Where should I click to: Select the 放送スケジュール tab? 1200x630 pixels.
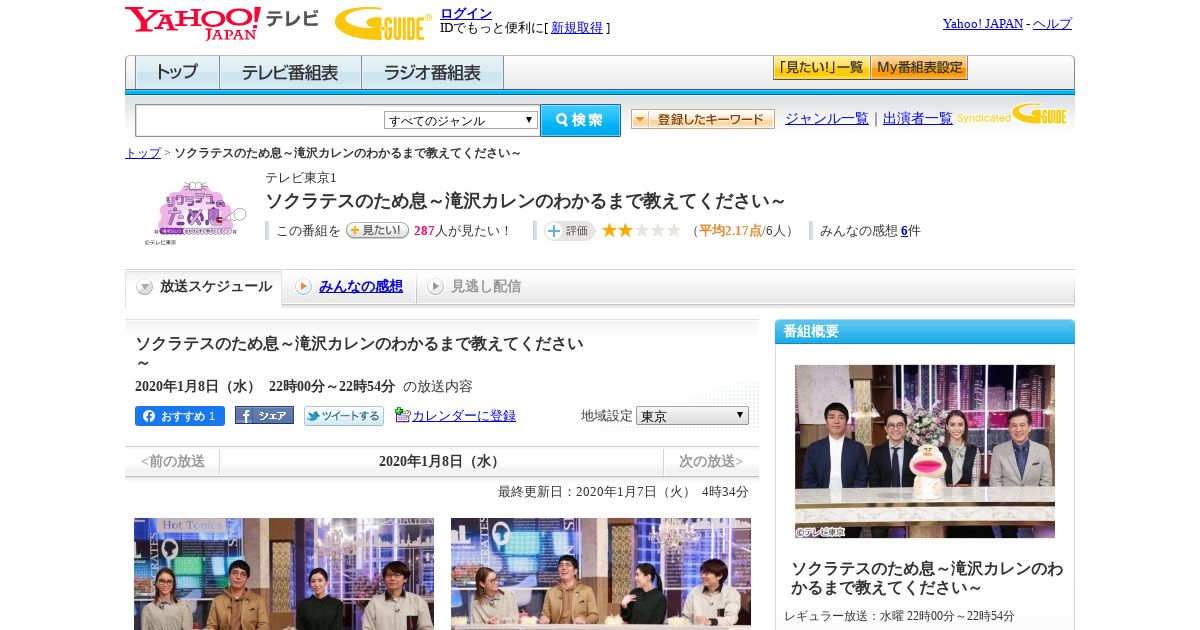click(x=204, y=287)
